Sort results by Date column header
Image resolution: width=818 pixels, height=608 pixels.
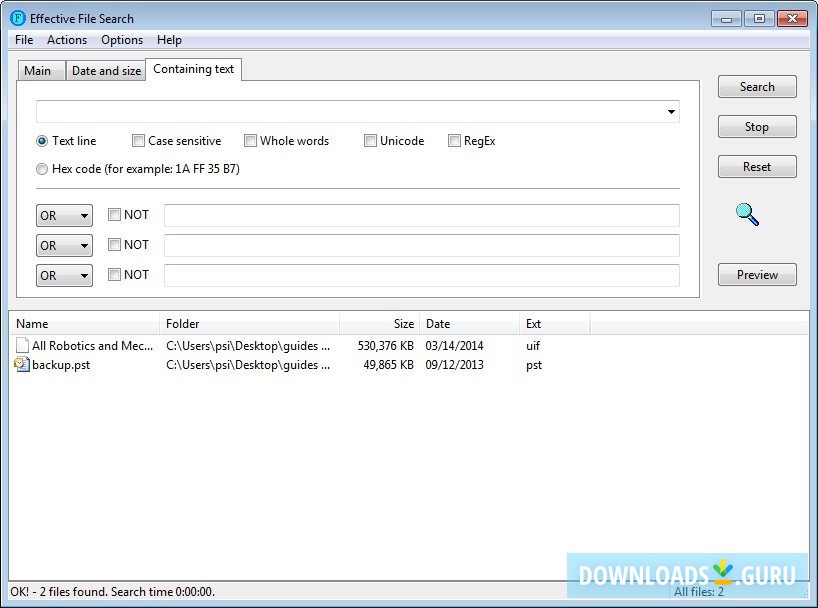470,324
